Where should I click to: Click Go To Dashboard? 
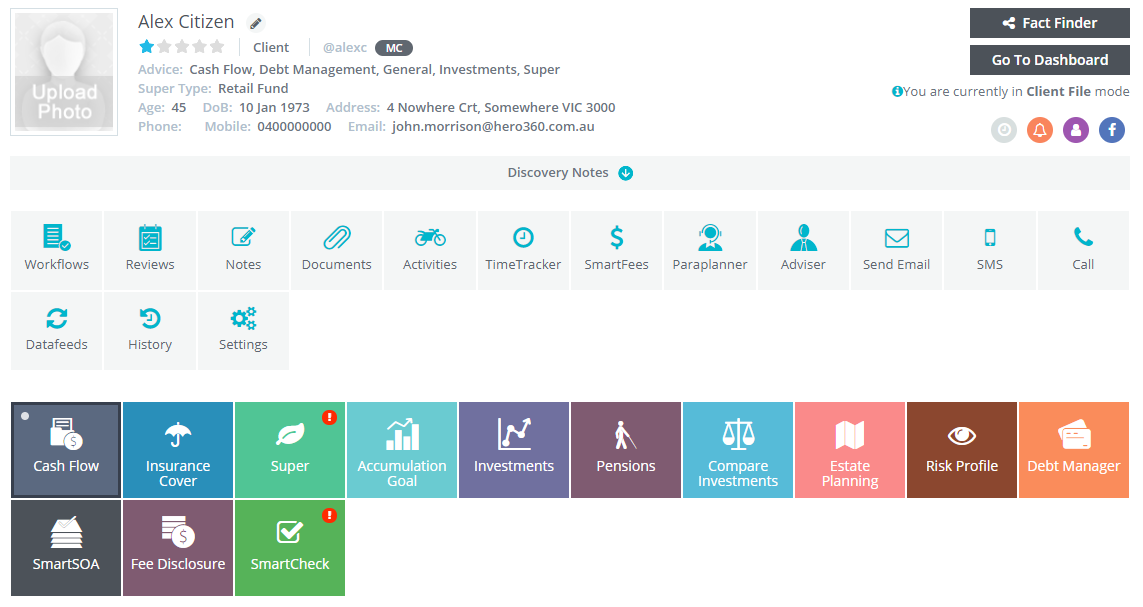(1049, 60)
